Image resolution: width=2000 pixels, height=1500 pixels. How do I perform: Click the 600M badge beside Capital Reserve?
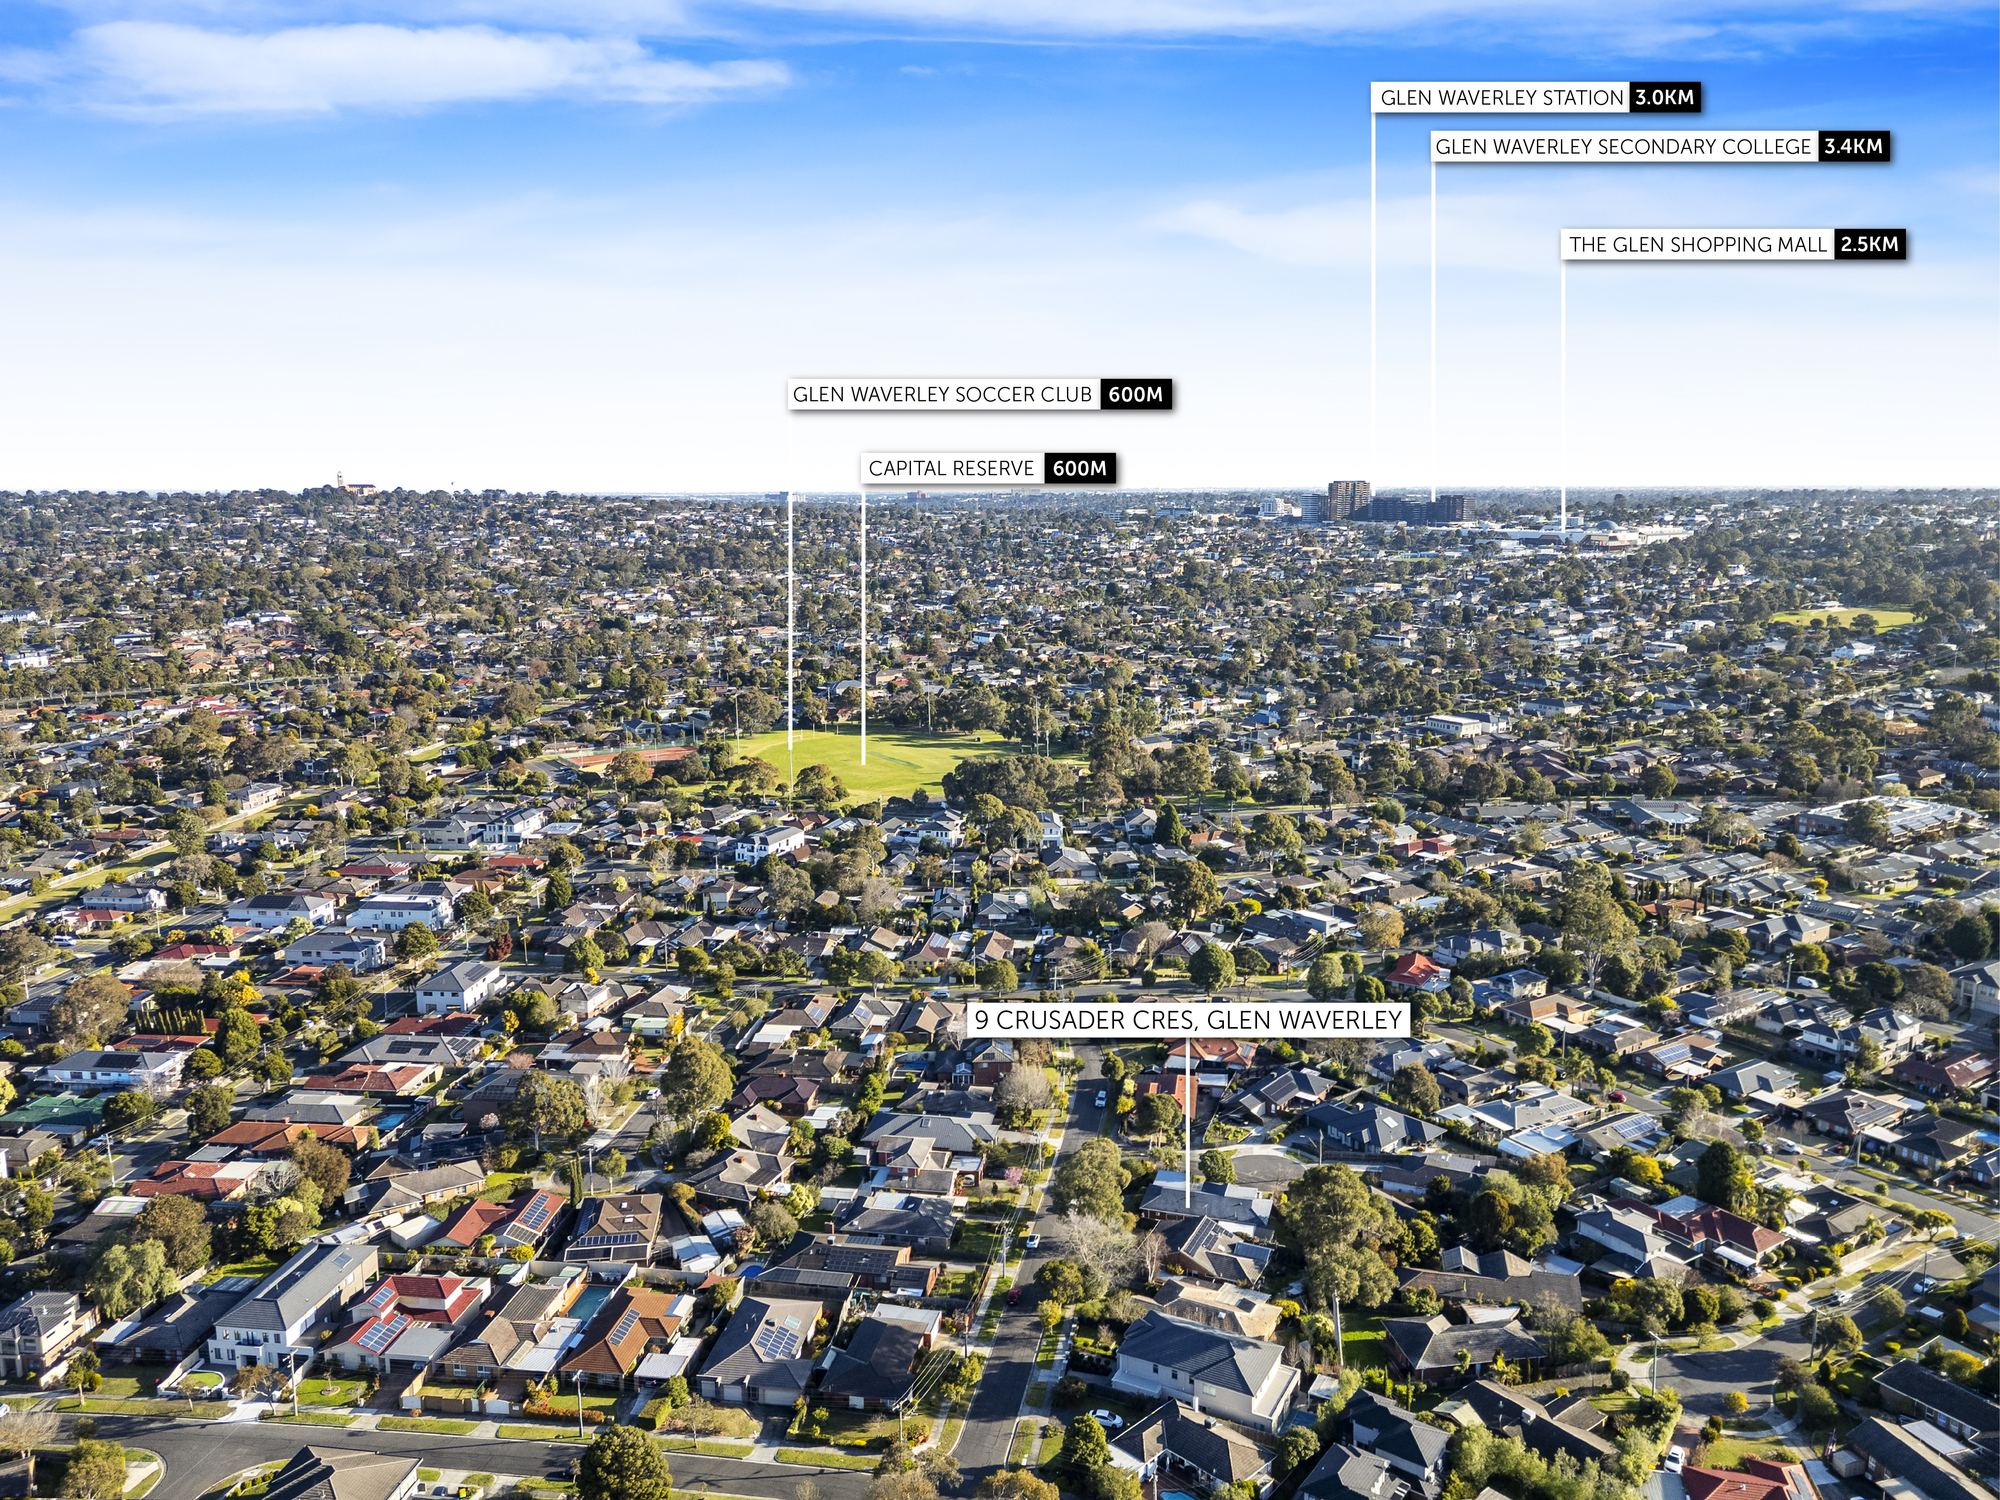click(x=1080, y=468)
